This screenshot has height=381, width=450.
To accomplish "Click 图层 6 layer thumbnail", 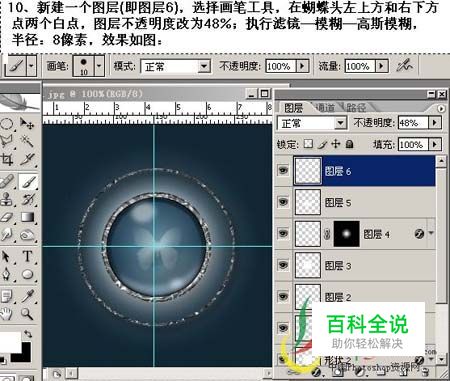I will 307,171.
